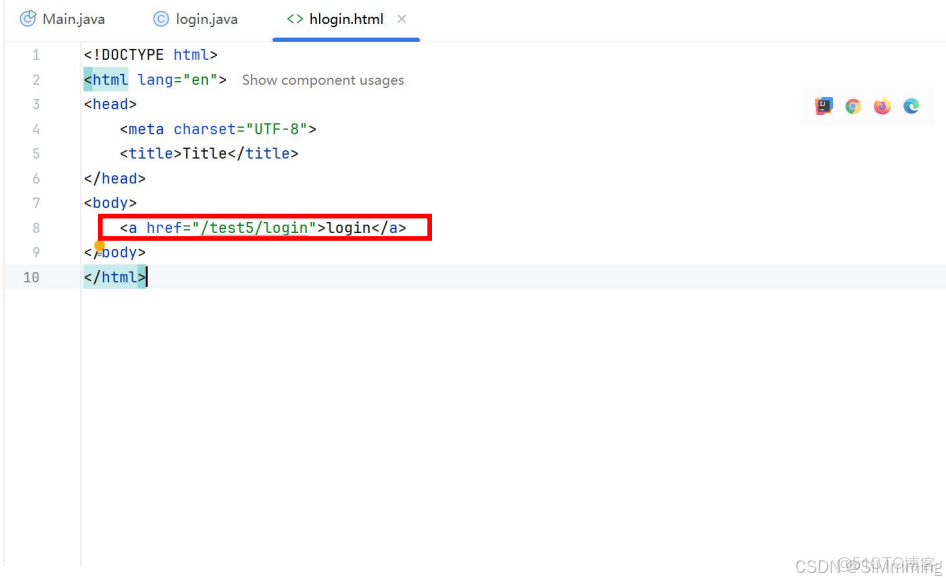The image size is (946, 582).
Task: Click line number 1 in the gutter
Action: pos(36,54)
